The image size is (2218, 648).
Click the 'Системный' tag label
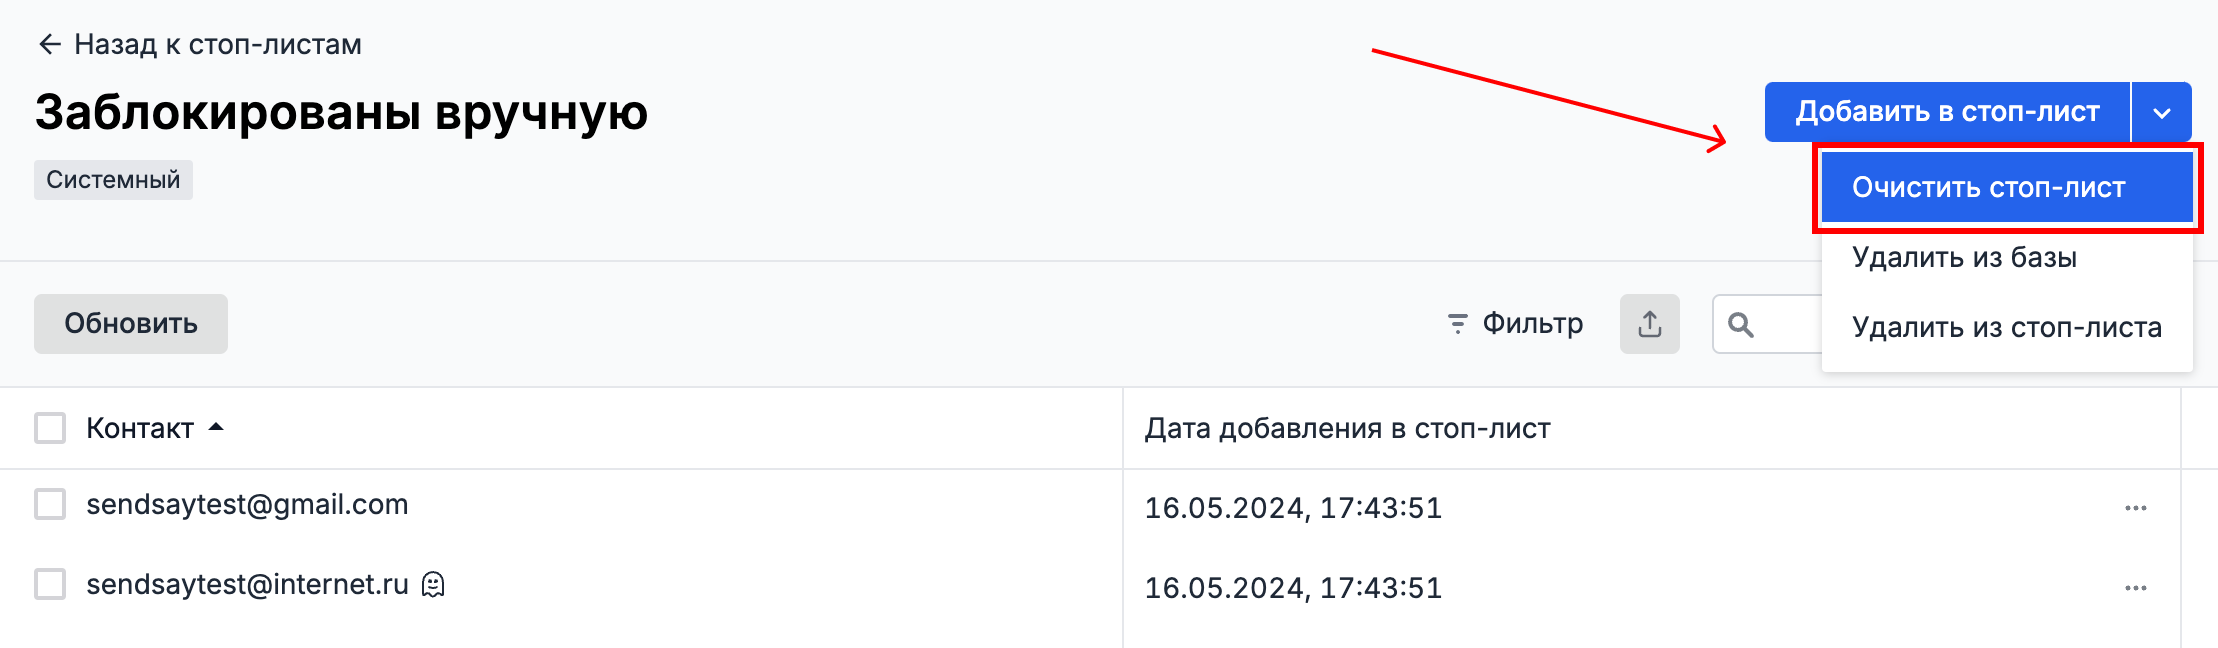pyautogui.click(x=113, y=180)
